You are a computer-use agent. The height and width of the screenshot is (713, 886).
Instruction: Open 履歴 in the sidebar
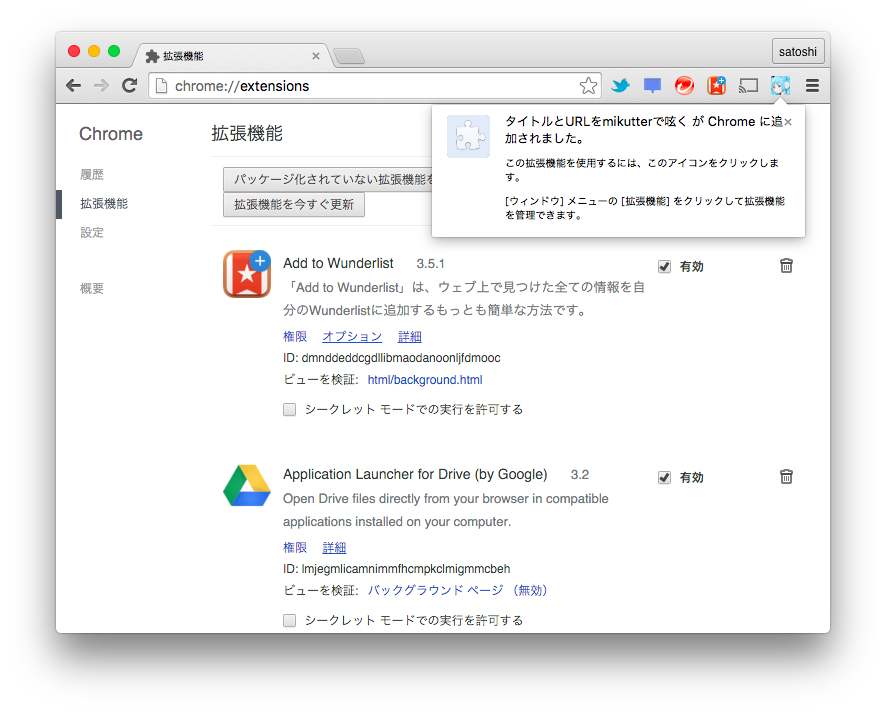click(92, 175)
